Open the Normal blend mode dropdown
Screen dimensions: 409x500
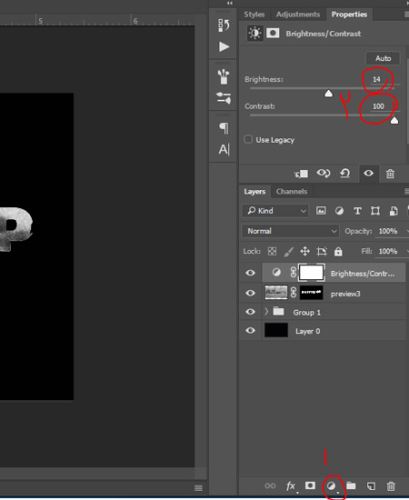(x=290, y=231)
